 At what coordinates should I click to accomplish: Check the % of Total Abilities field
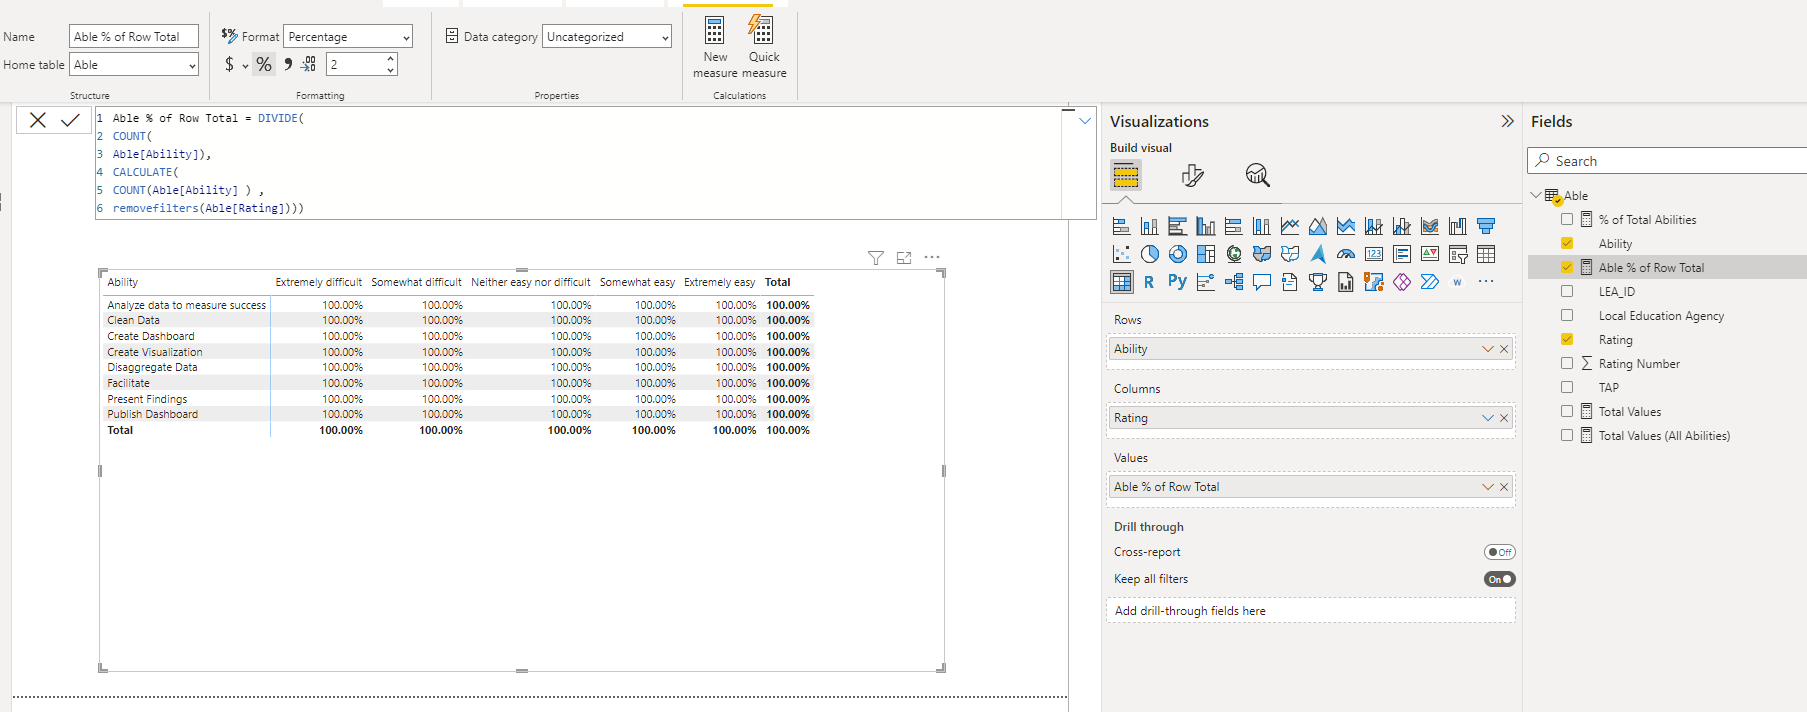pos(1567,219)
